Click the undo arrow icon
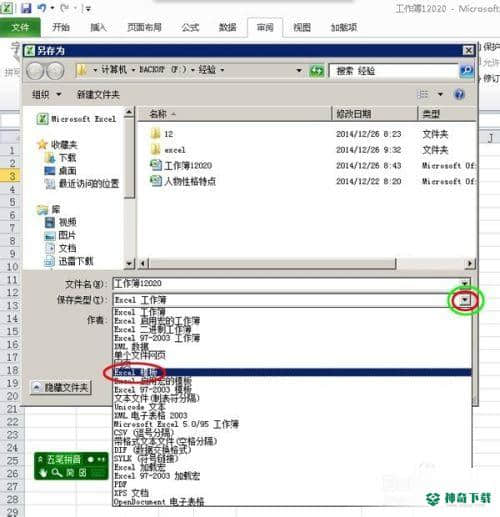This screenshot has height=517, width=500. (42, 8)
